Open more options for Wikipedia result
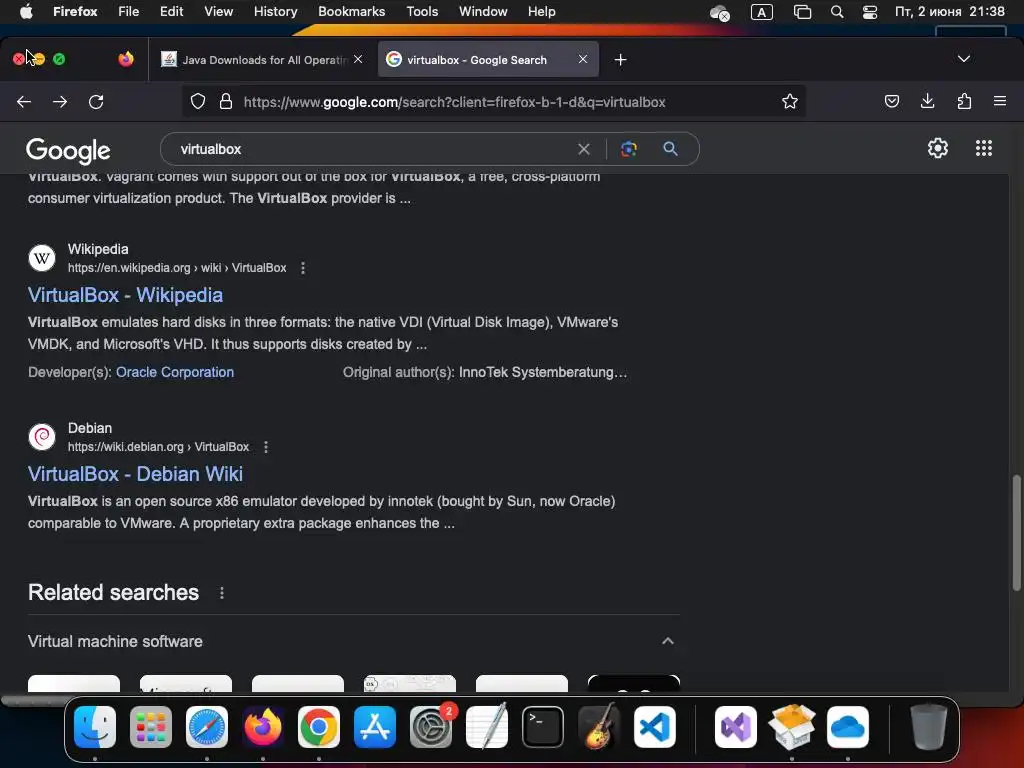 click(x=303, y=268)
